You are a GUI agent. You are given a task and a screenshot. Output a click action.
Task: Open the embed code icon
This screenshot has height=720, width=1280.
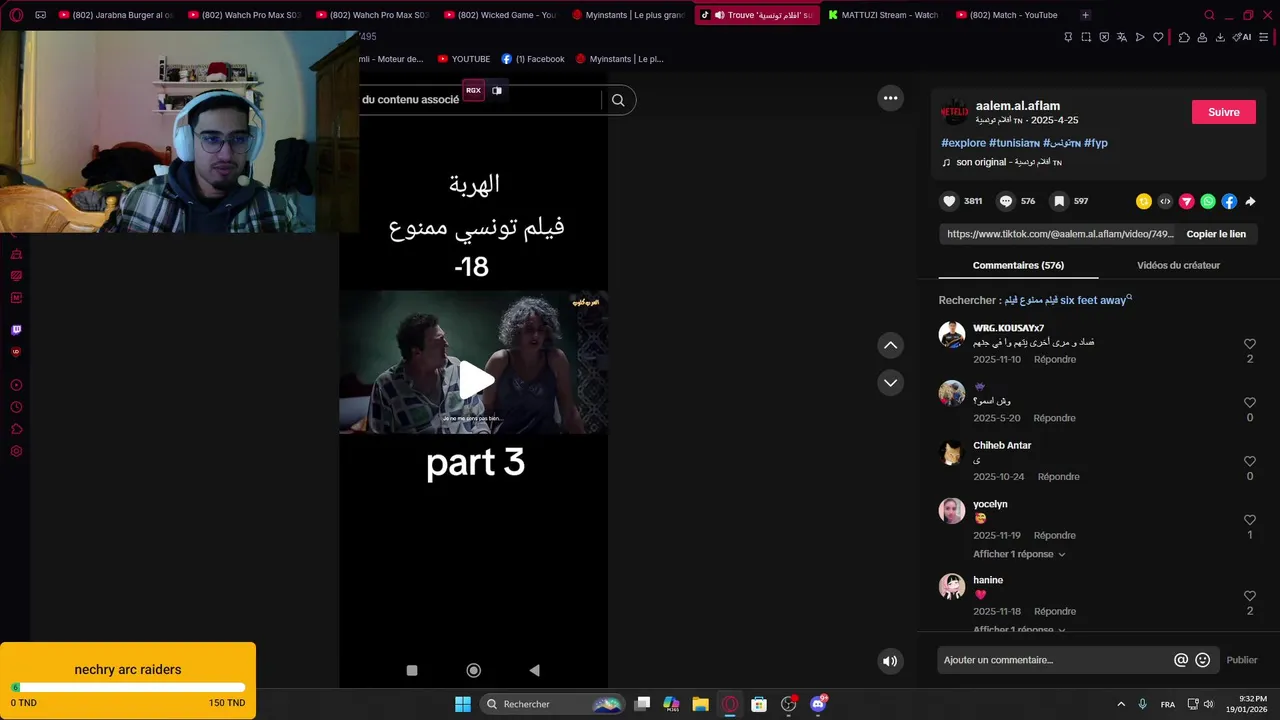(x=1165, y=201)
